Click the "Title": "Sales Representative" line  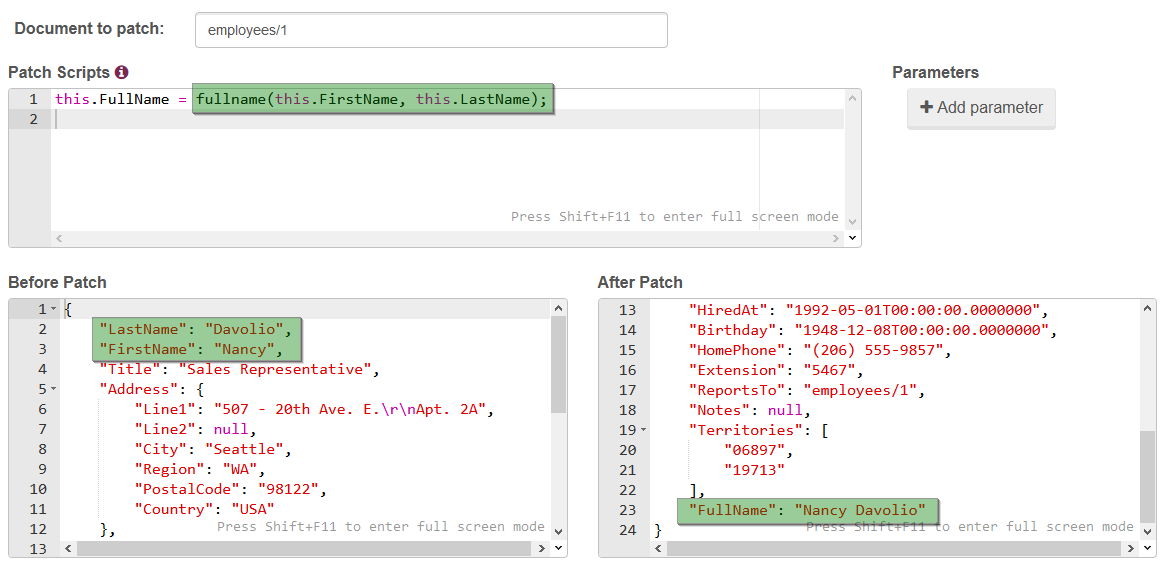point(240,369)
